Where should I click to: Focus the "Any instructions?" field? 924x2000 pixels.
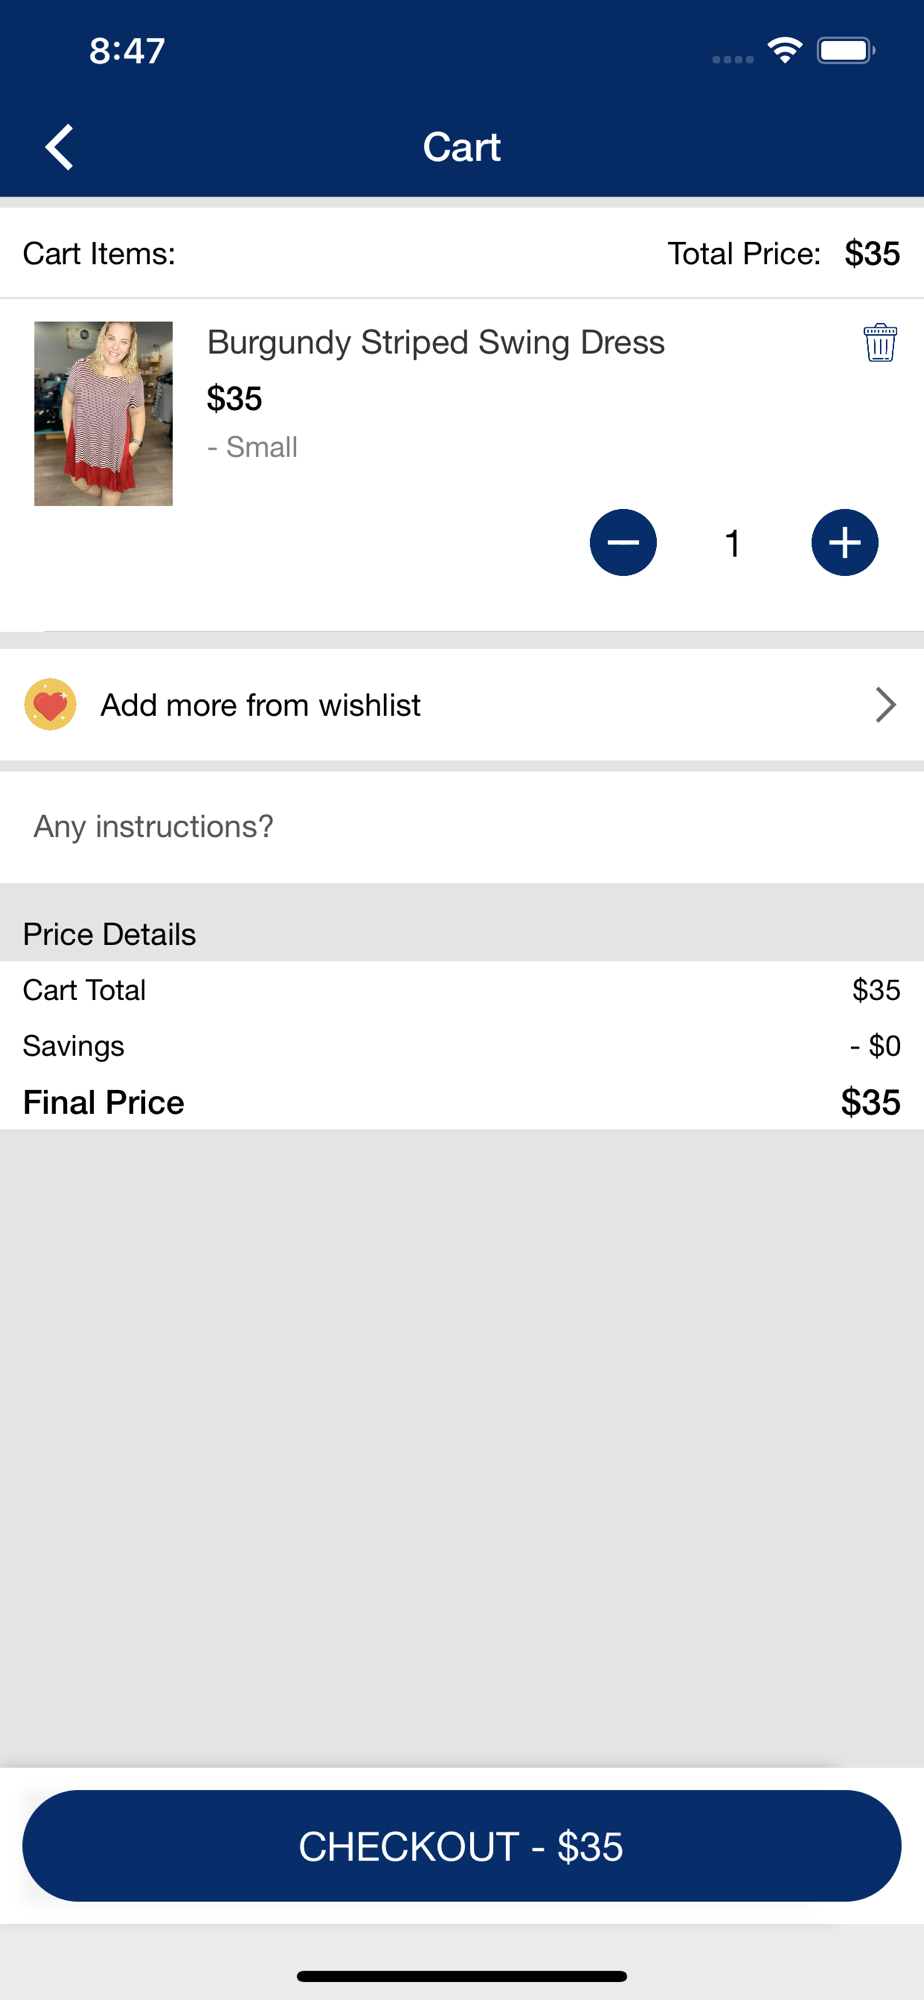tap(460, 827)
